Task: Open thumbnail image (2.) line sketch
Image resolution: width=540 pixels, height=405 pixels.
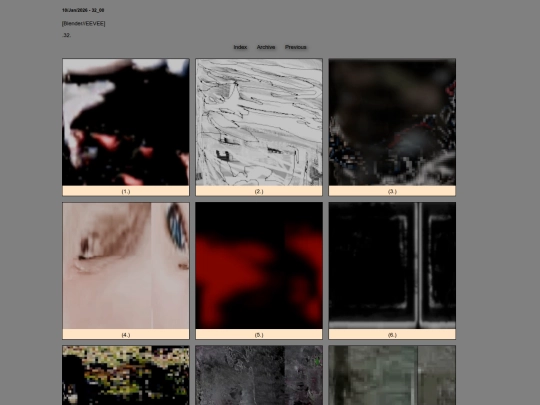Action: click(259, 122)
